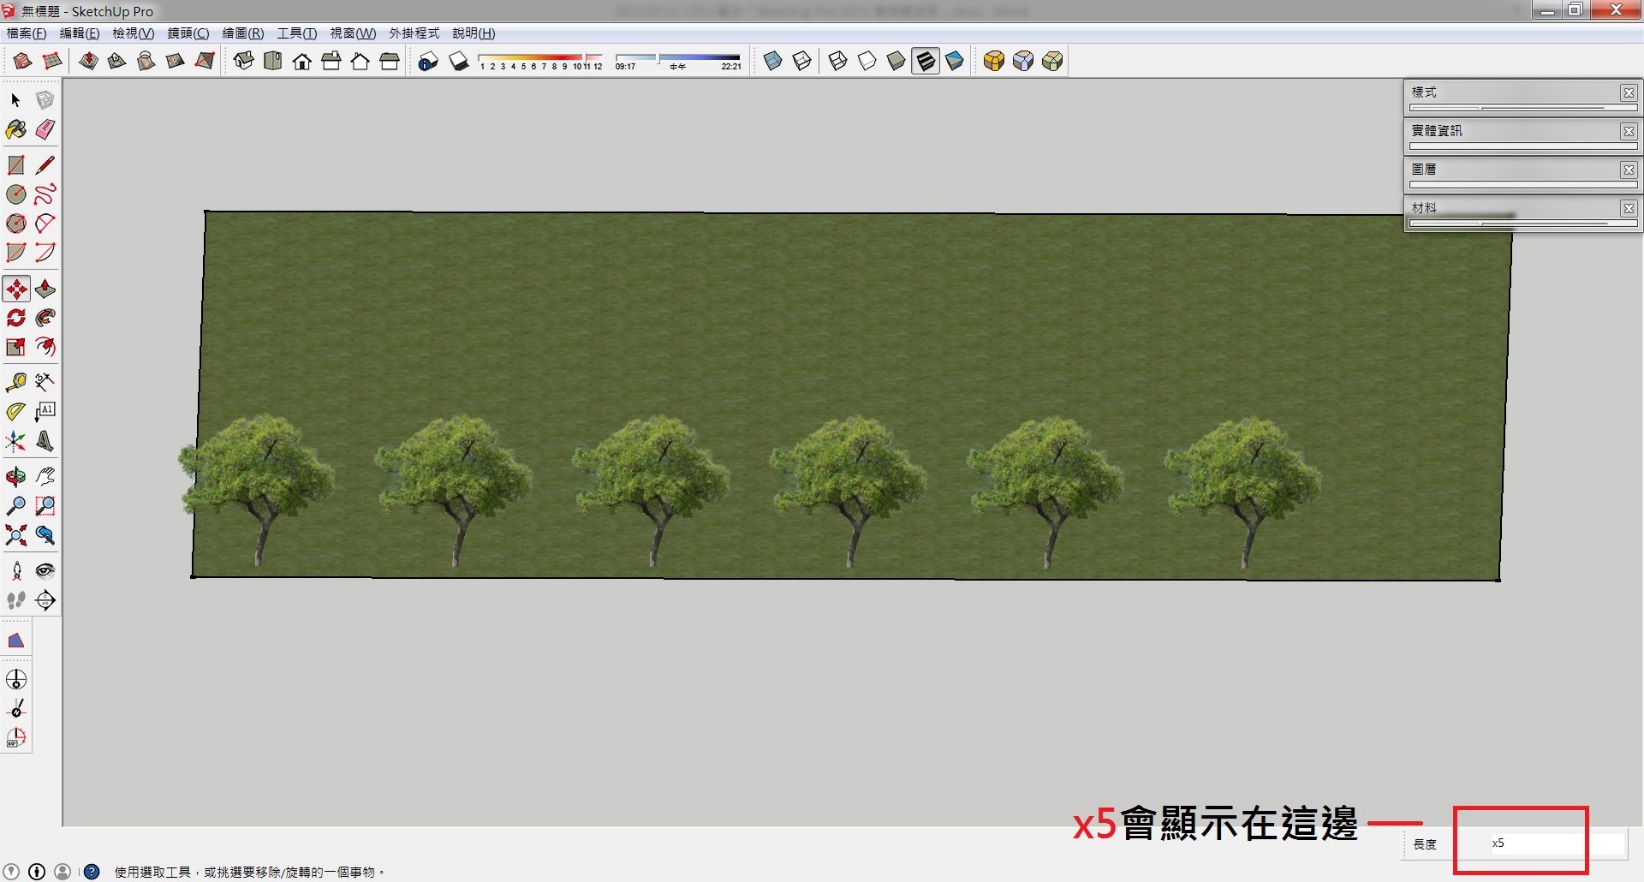Pick the Push/Pull tool
The width and height of the screenshot is (1644, 882).
click(45, 289)
